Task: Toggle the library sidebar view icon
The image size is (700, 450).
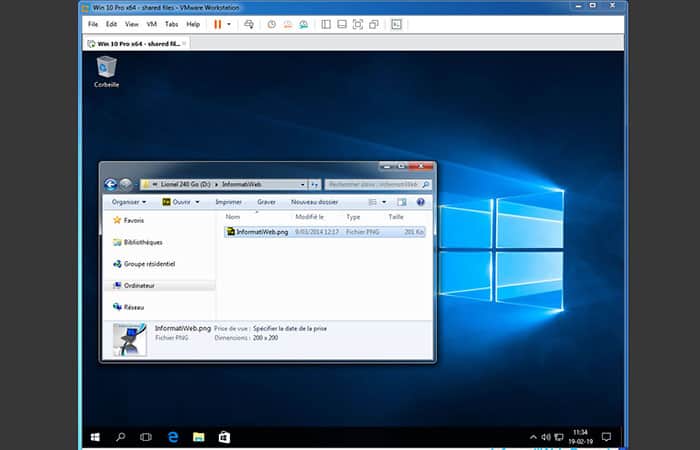Action: 326,25
